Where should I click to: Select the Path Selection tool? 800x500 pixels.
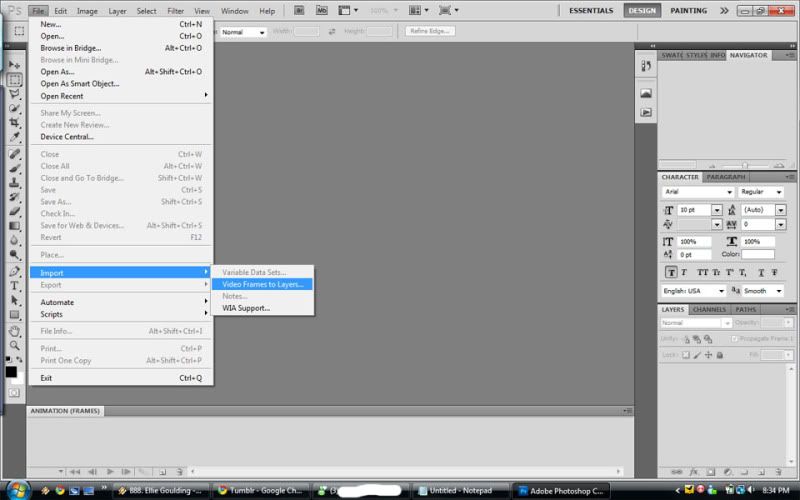point(14,300)
